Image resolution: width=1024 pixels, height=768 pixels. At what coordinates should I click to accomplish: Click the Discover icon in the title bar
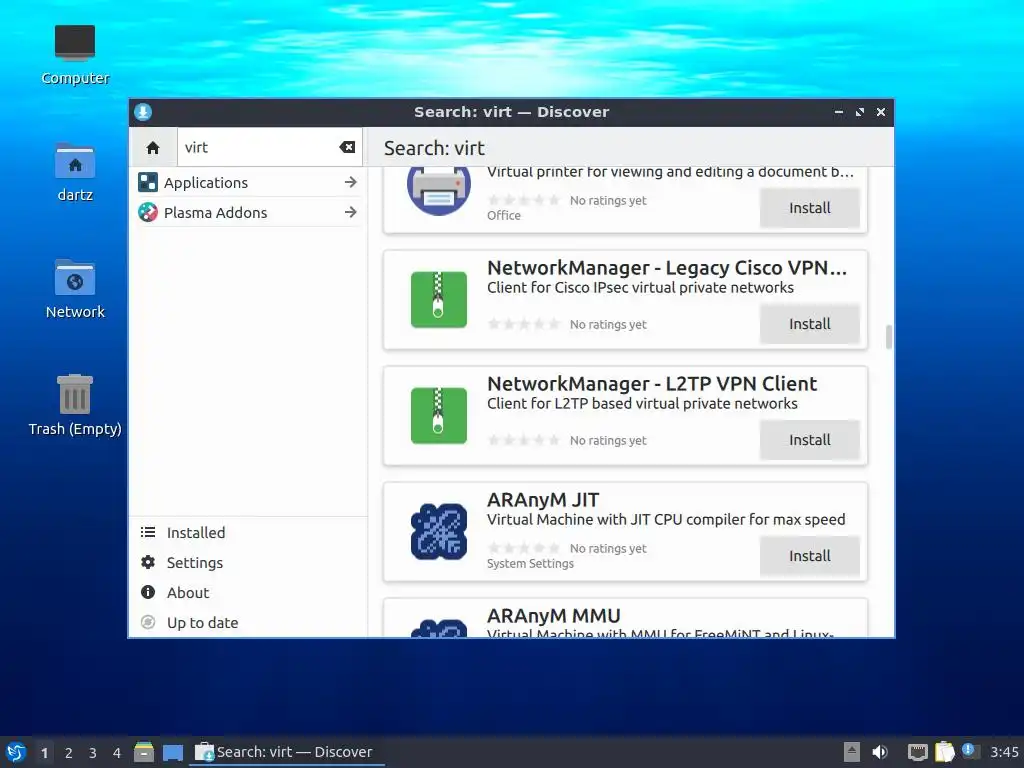coord(143,112)
